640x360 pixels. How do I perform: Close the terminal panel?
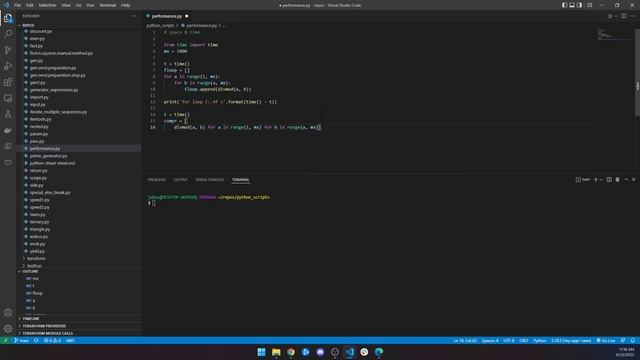coord(633,180)
